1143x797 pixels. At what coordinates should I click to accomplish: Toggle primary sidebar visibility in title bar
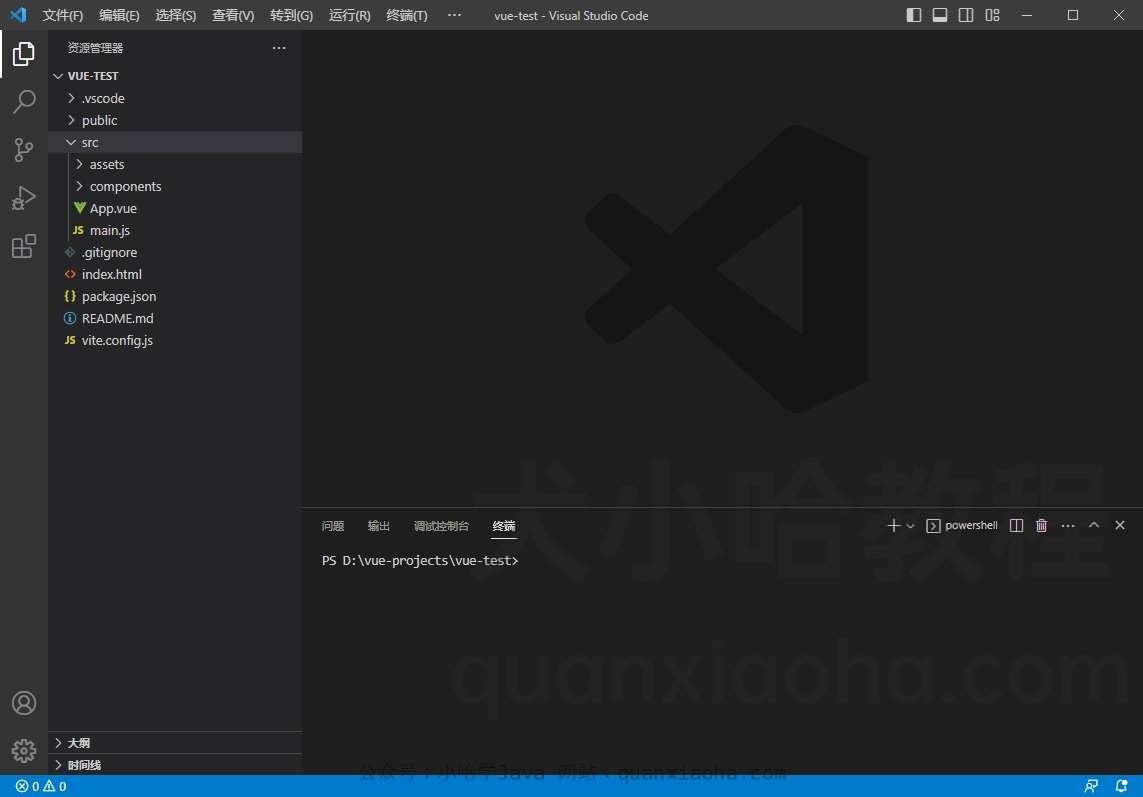point(914,15)
